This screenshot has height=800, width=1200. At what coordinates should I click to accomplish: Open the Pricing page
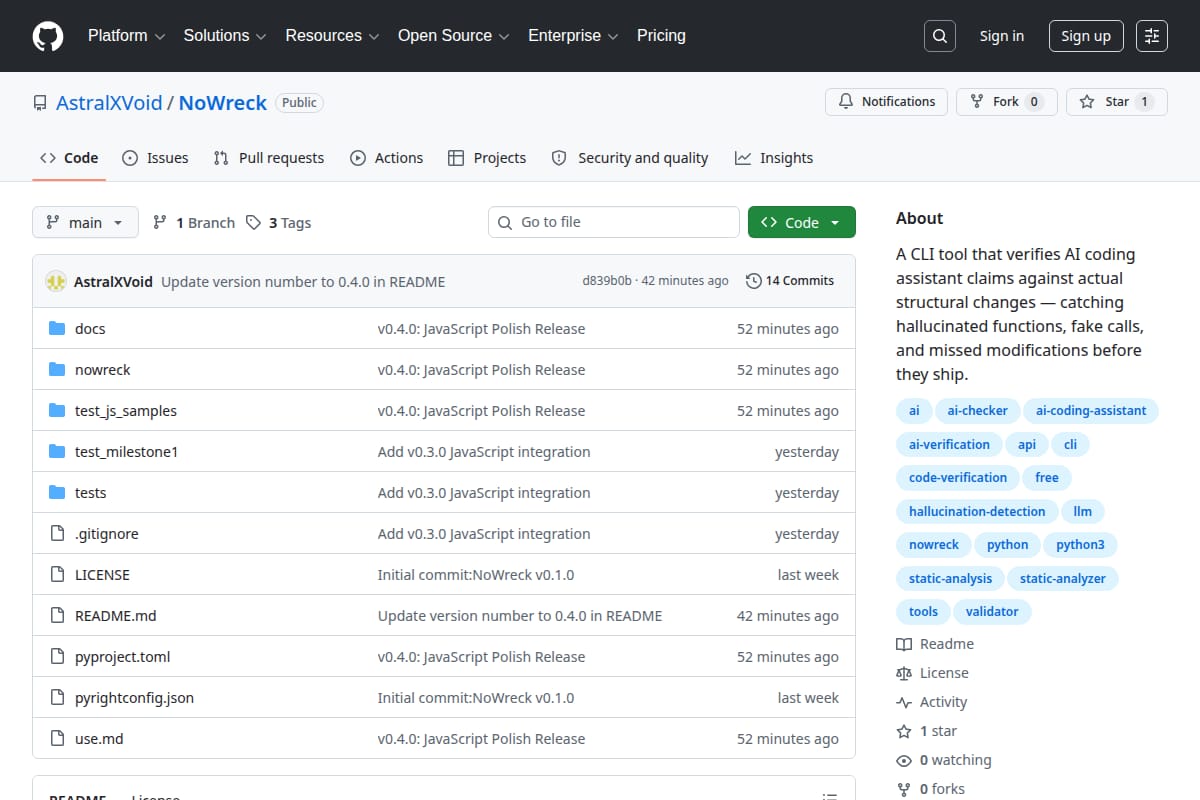pos(661,36)
